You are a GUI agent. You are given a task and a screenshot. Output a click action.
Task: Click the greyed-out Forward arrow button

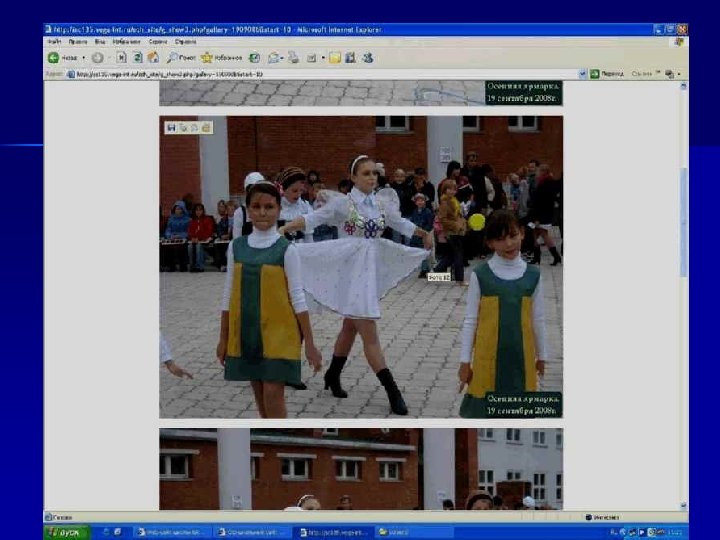tap(97, 58)
